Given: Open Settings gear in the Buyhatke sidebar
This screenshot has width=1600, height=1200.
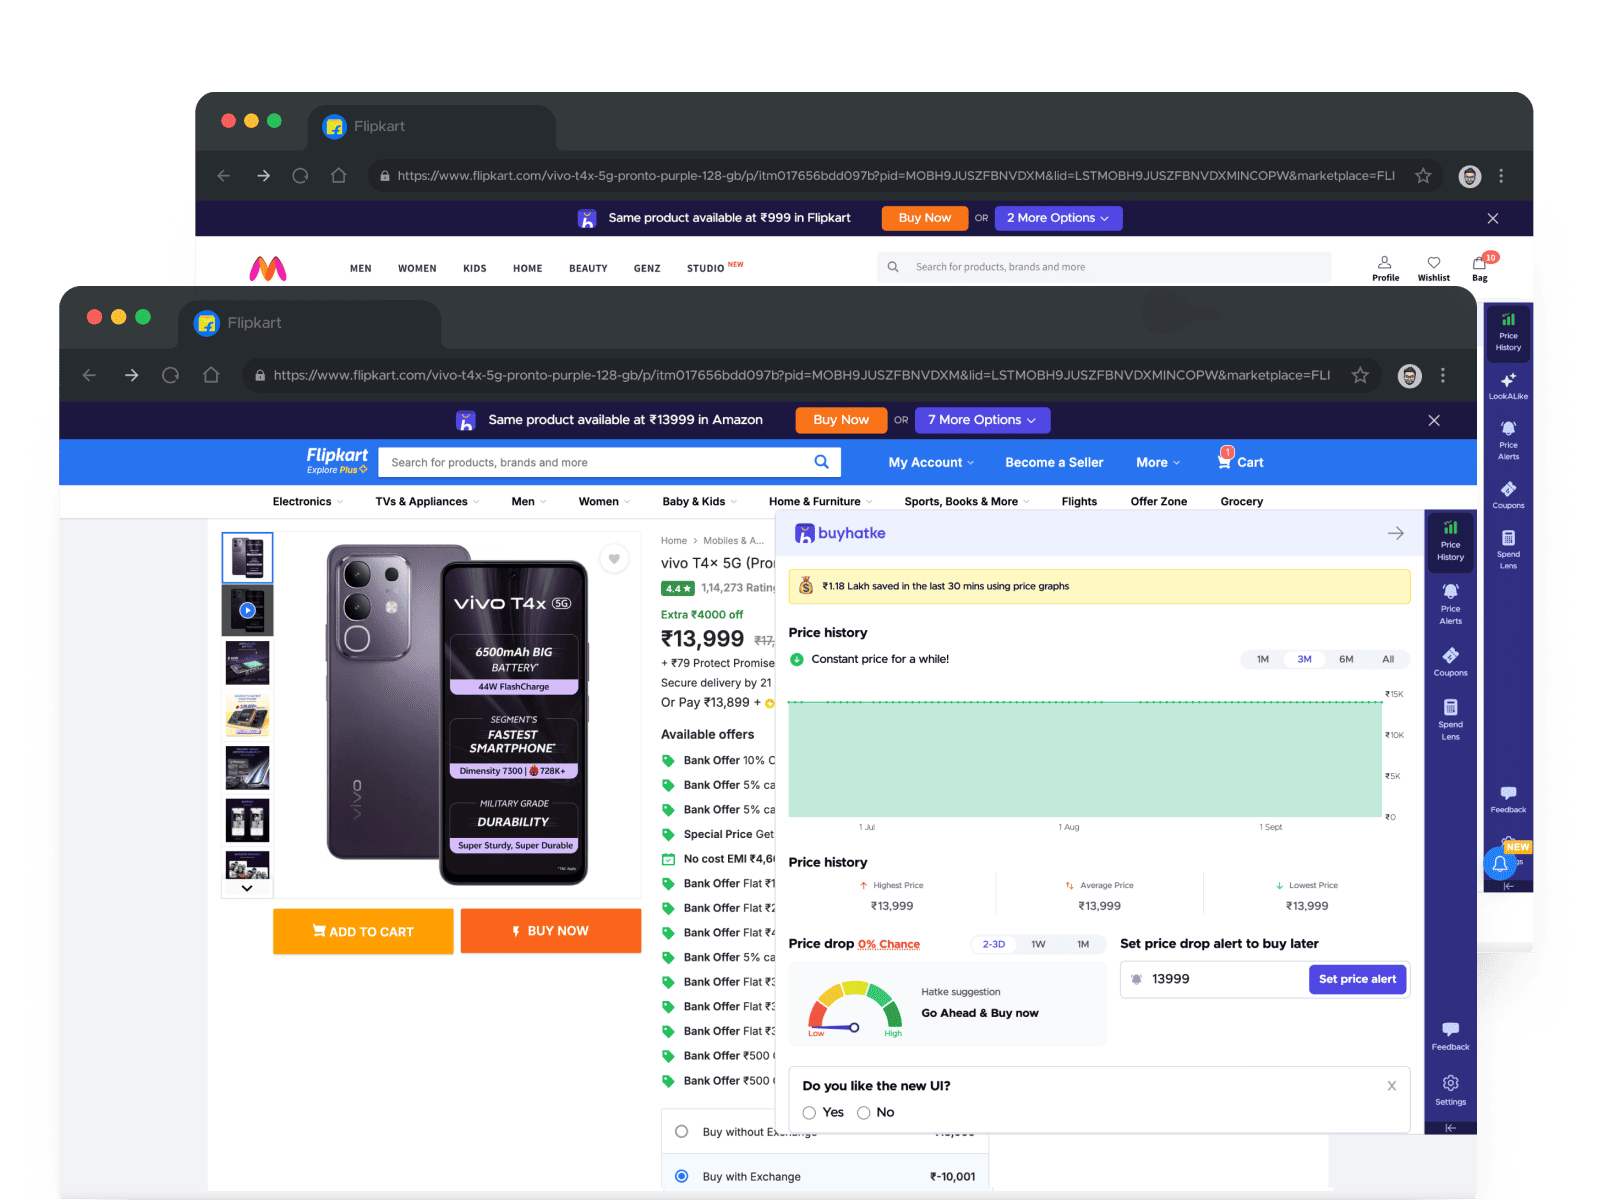Looking at the screenshot, I should pyautogui.click(x=1450, y=1089).
